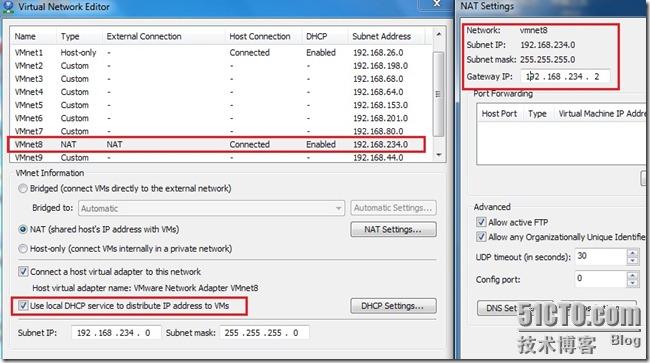Click network list scroll down arrow

click(439, 155)
